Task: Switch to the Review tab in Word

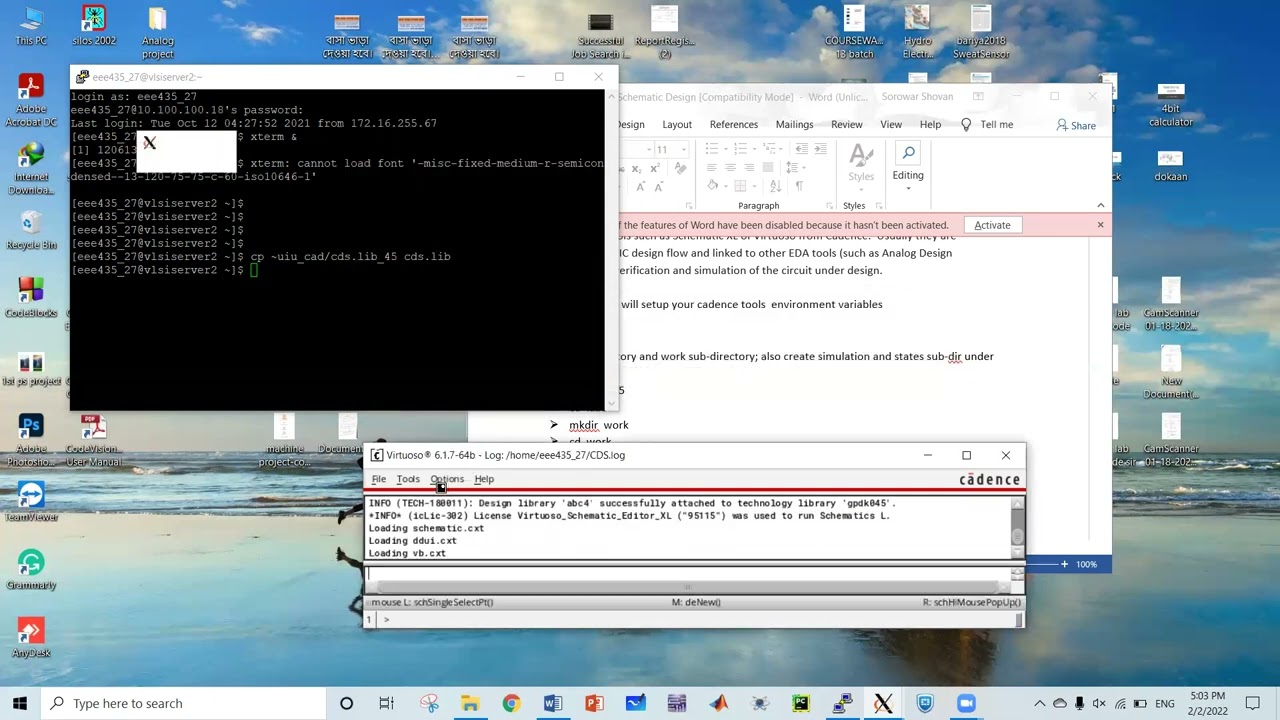Action: pos(846,124)
